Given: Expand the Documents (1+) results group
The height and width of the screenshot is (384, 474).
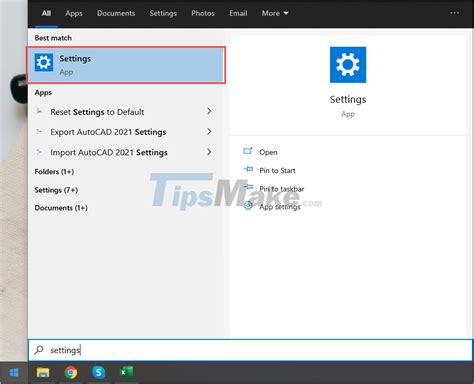Looking at the screenshot, I should (61, 208).
